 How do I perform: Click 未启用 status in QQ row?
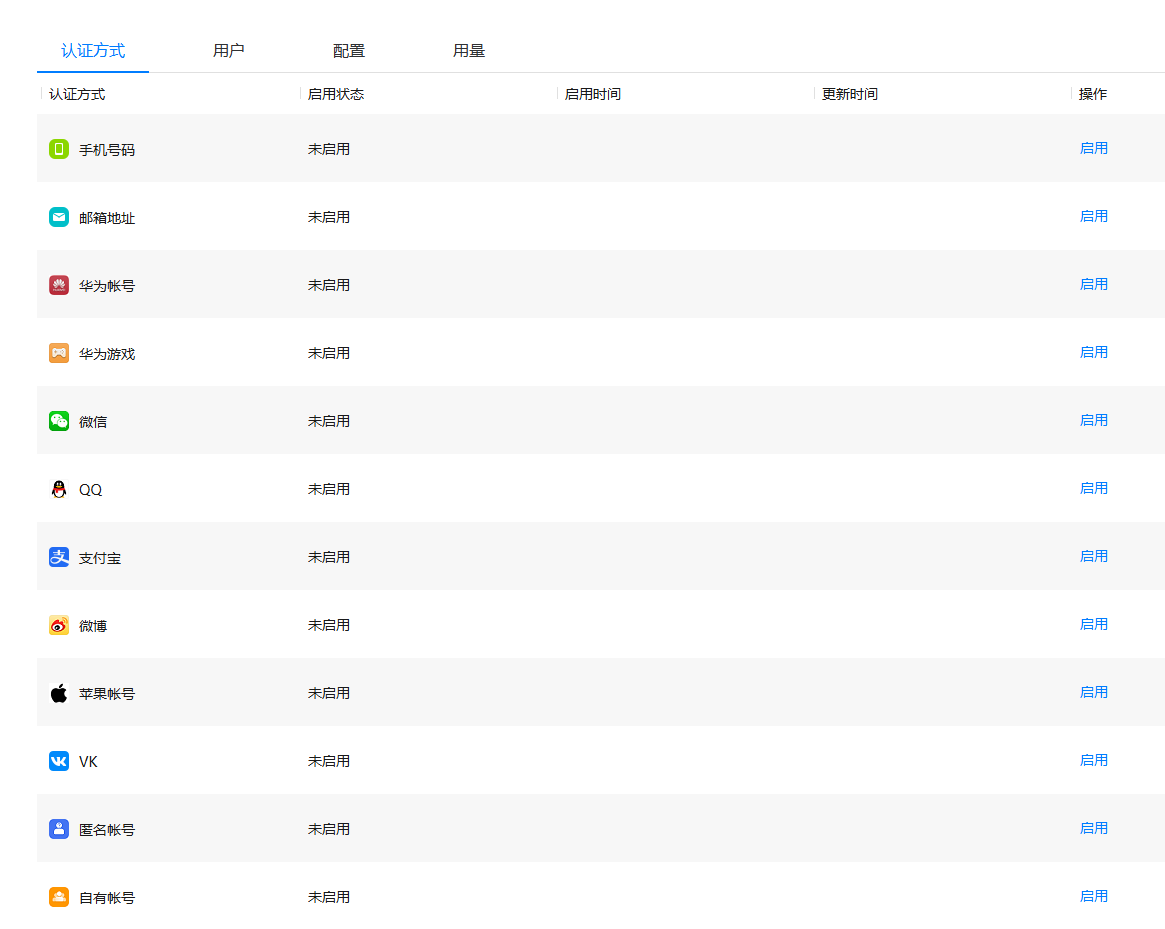[328, 489]
